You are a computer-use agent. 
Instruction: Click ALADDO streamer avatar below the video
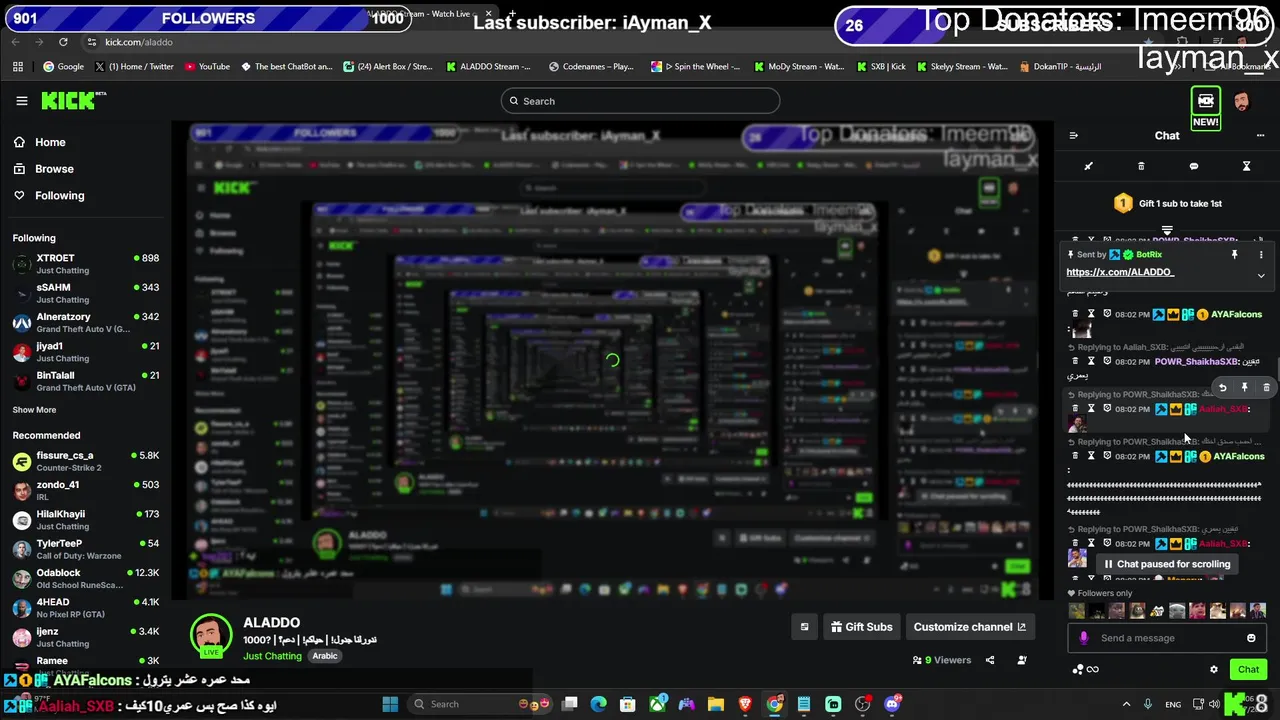[x=211, y=635]
